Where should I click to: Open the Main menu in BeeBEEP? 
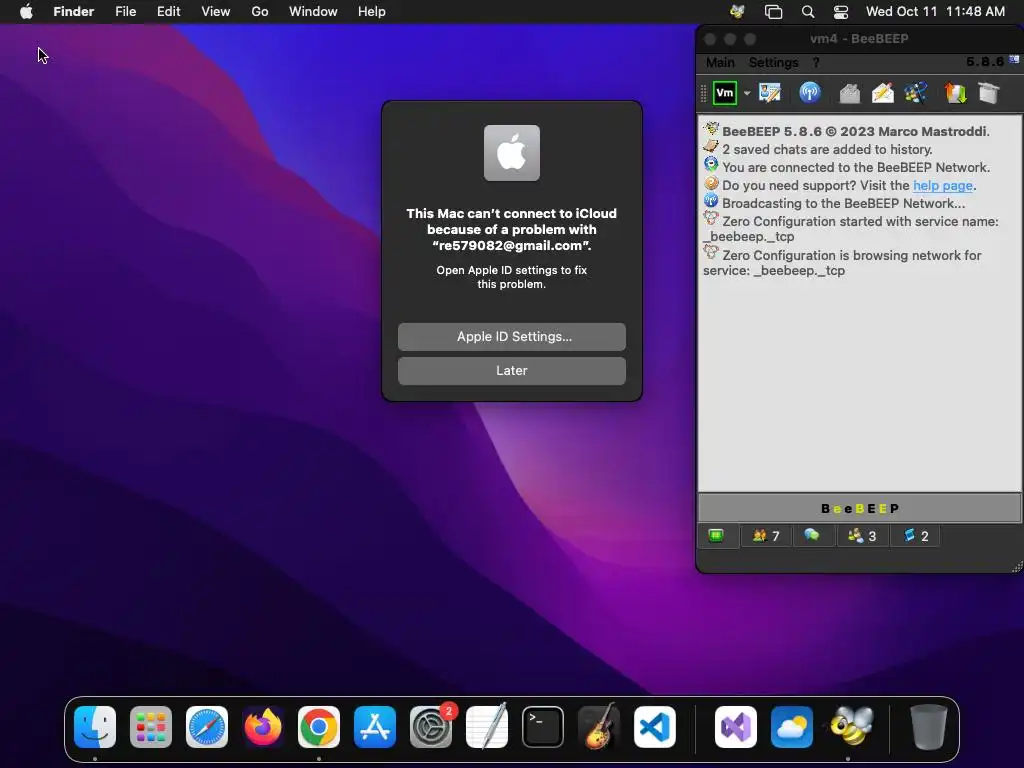[720, 62]
